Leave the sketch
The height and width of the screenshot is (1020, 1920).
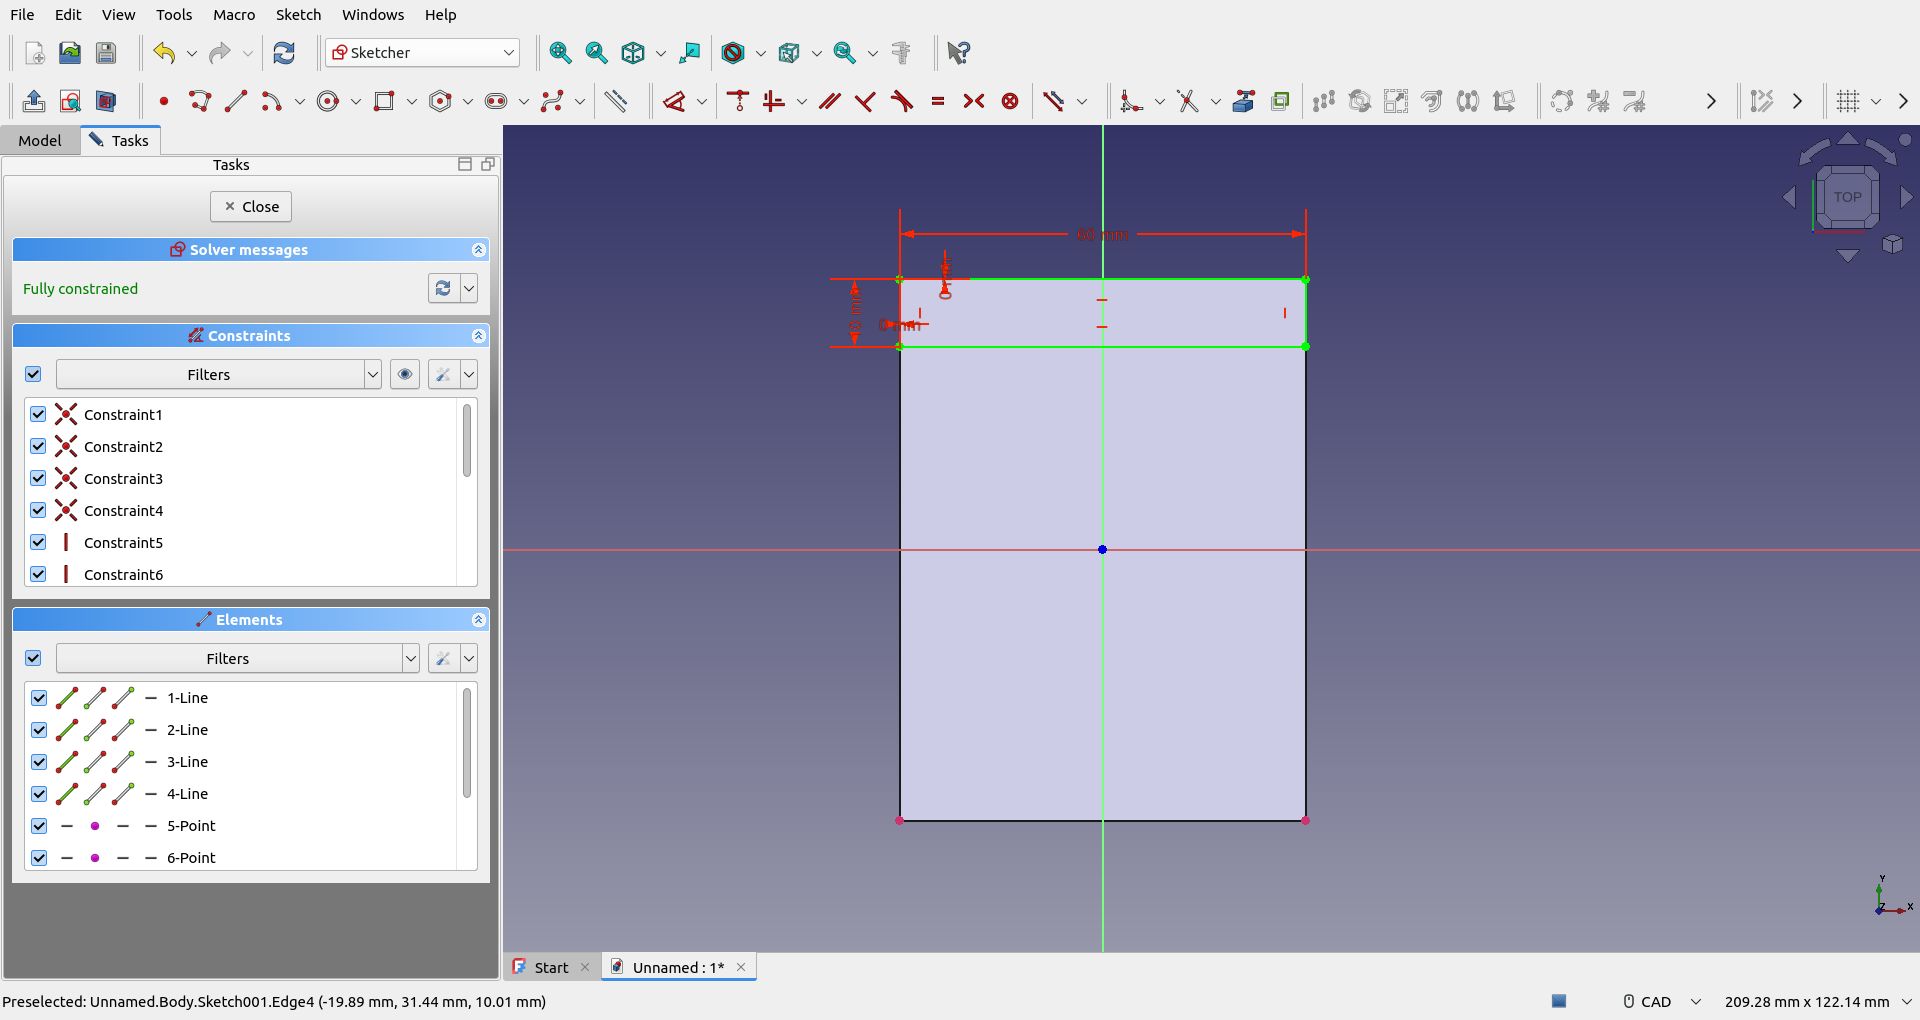[33, 101]
